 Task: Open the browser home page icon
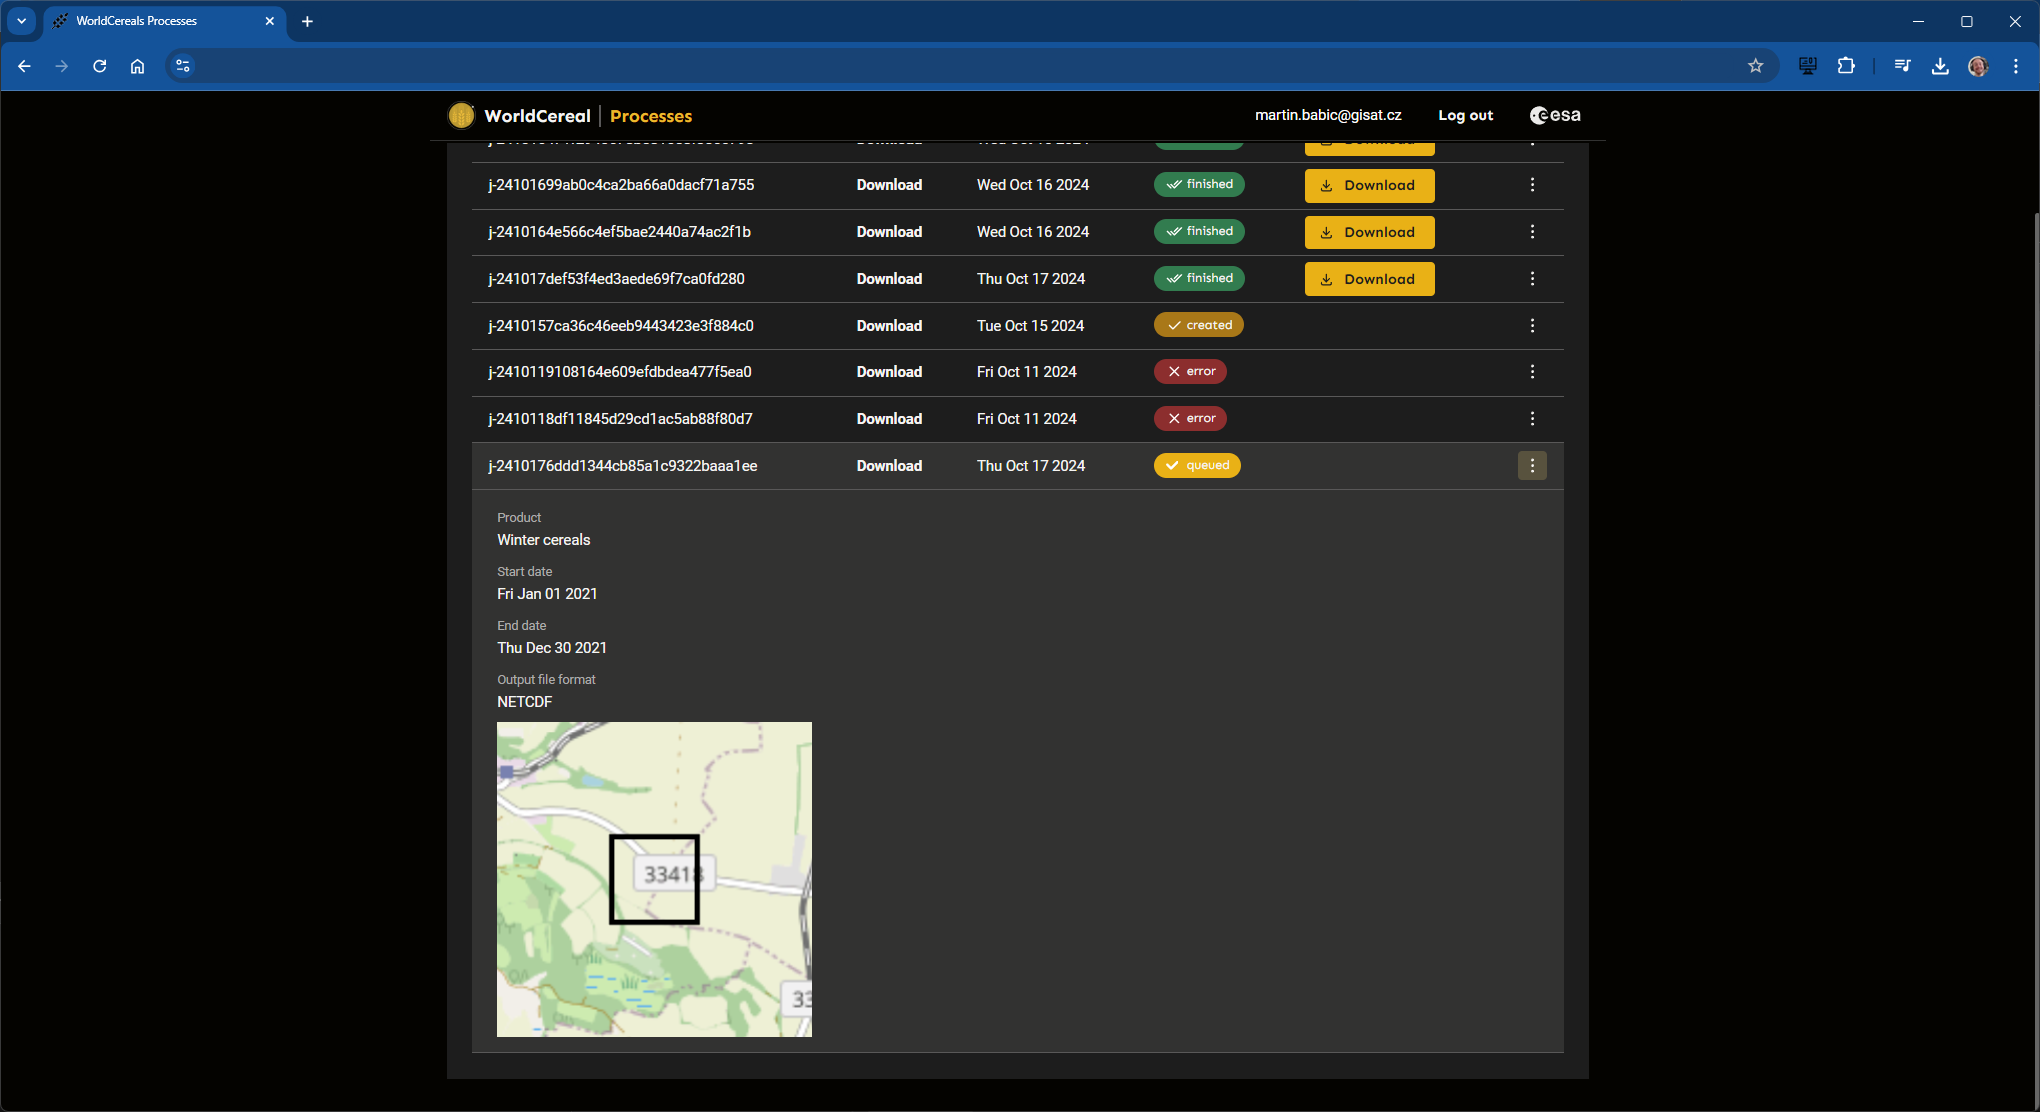(137, 66)
